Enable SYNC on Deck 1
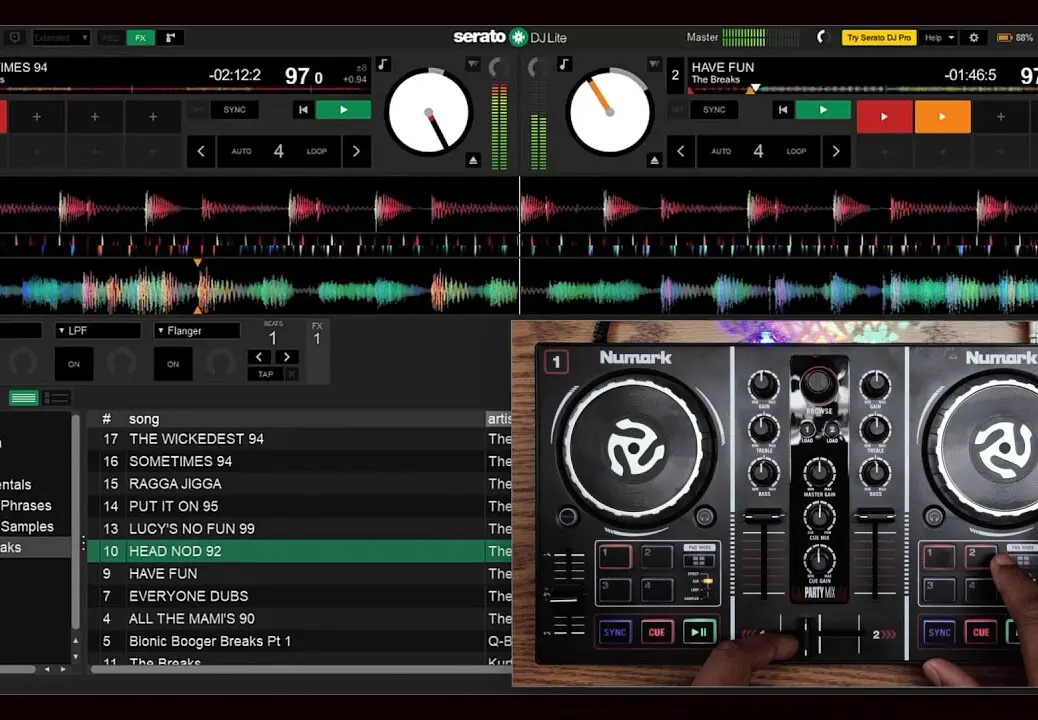This screenshot has width=1038, height=720. click(234, 110)
